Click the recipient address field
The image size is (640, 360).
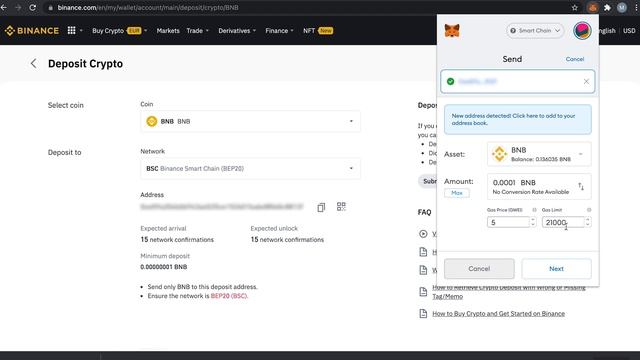(x=518, y=82)
